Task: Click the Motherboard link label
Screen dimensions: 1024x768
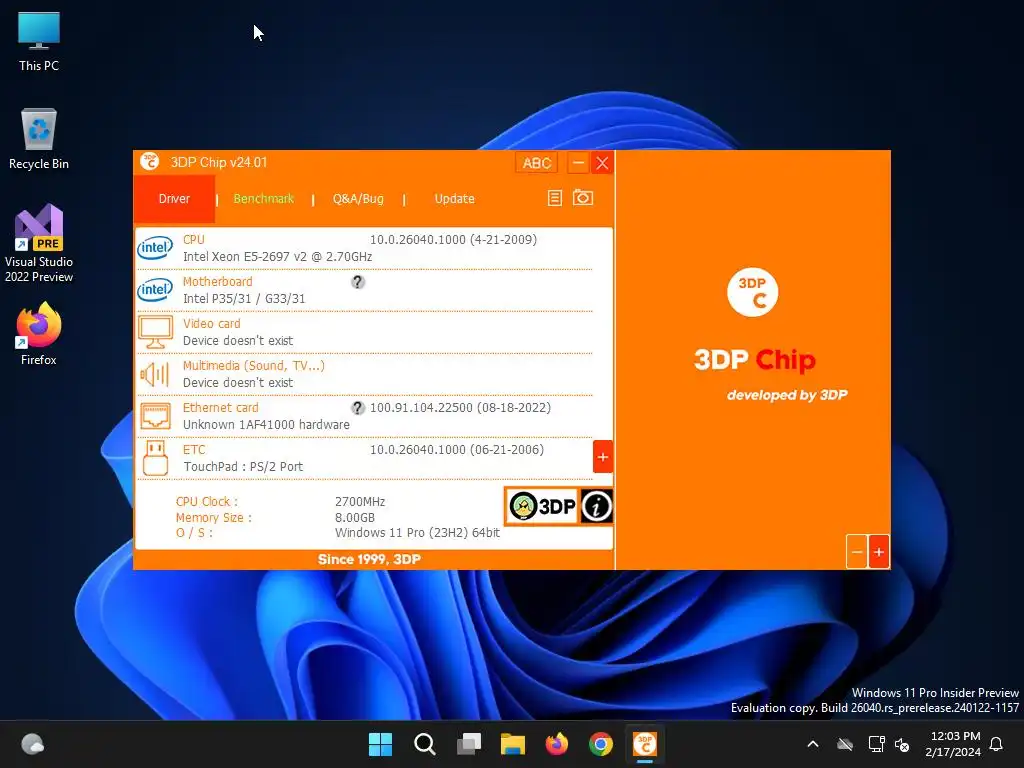Action: pyautogui.click(x=217, y=281)
